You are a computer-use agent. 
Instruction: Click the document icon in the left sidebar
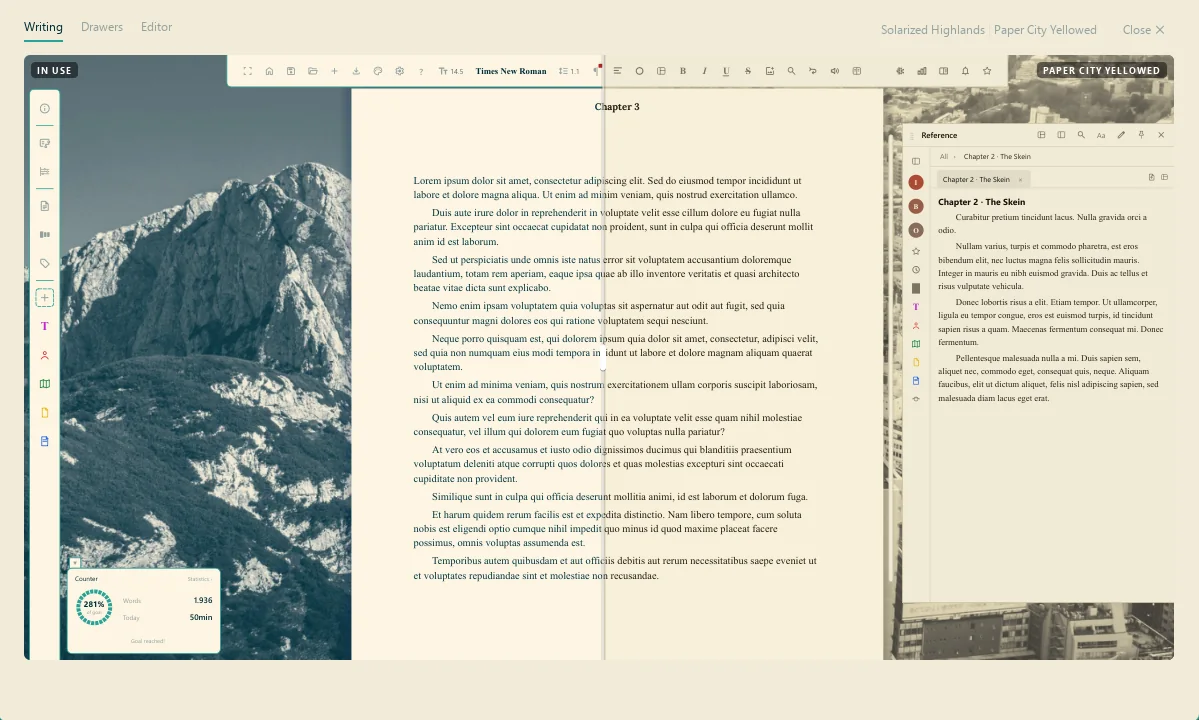(44, 206)
